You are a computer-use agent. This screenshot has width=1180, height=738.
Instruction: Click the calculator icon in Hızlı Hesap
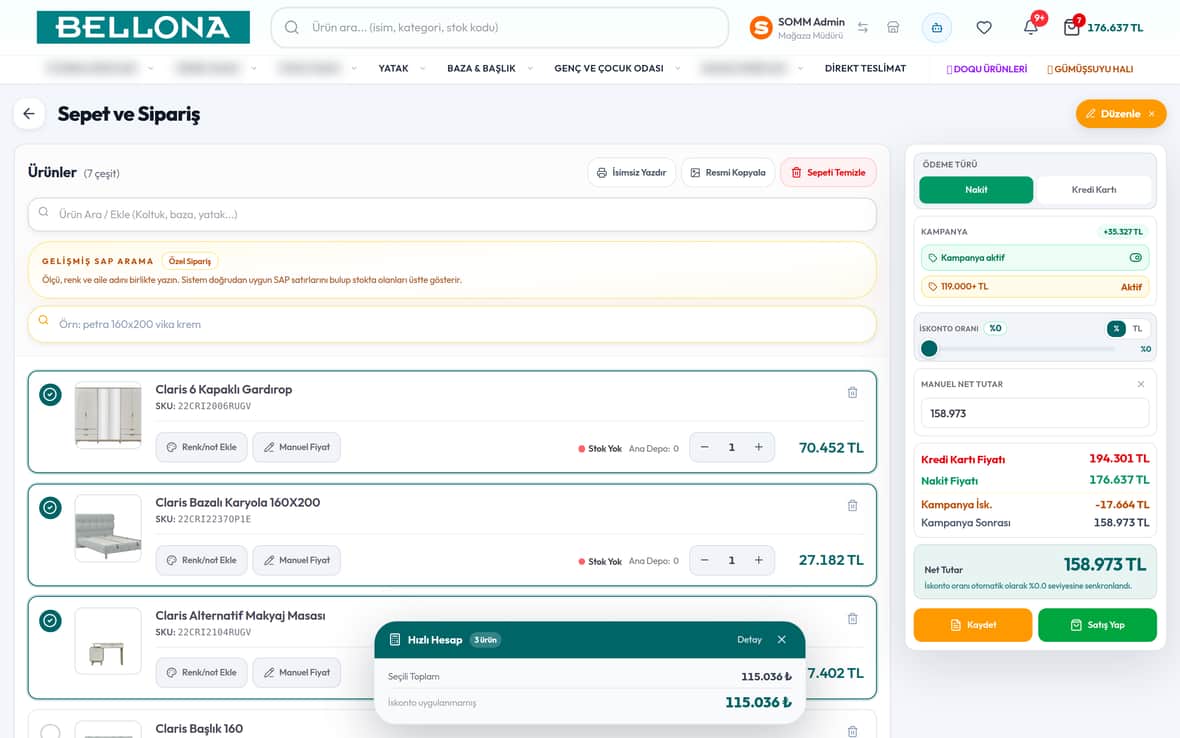[394, 639]
